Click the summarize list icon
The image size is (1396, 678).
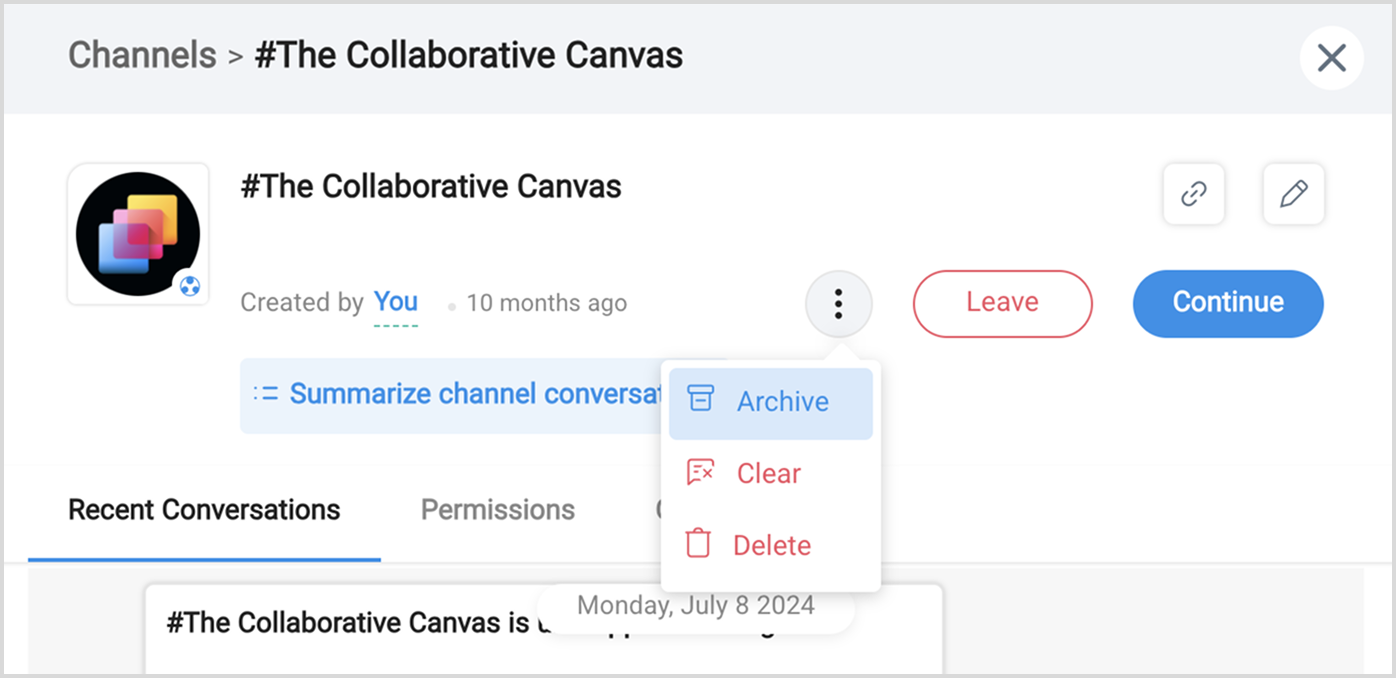click(x=265, y=394)
